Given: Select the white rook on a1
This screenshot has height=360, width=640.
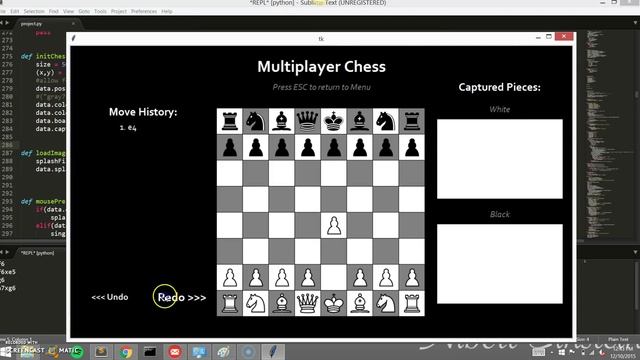Looking at the screenshot, I should point(229,304).
